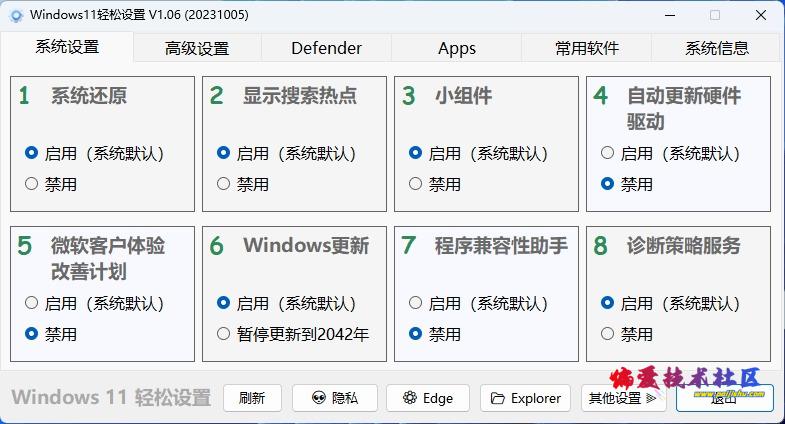Viewport: 785px width, 424px height.
Task: Click the folder icon on Explorer button
Action: tap(498, 398)
